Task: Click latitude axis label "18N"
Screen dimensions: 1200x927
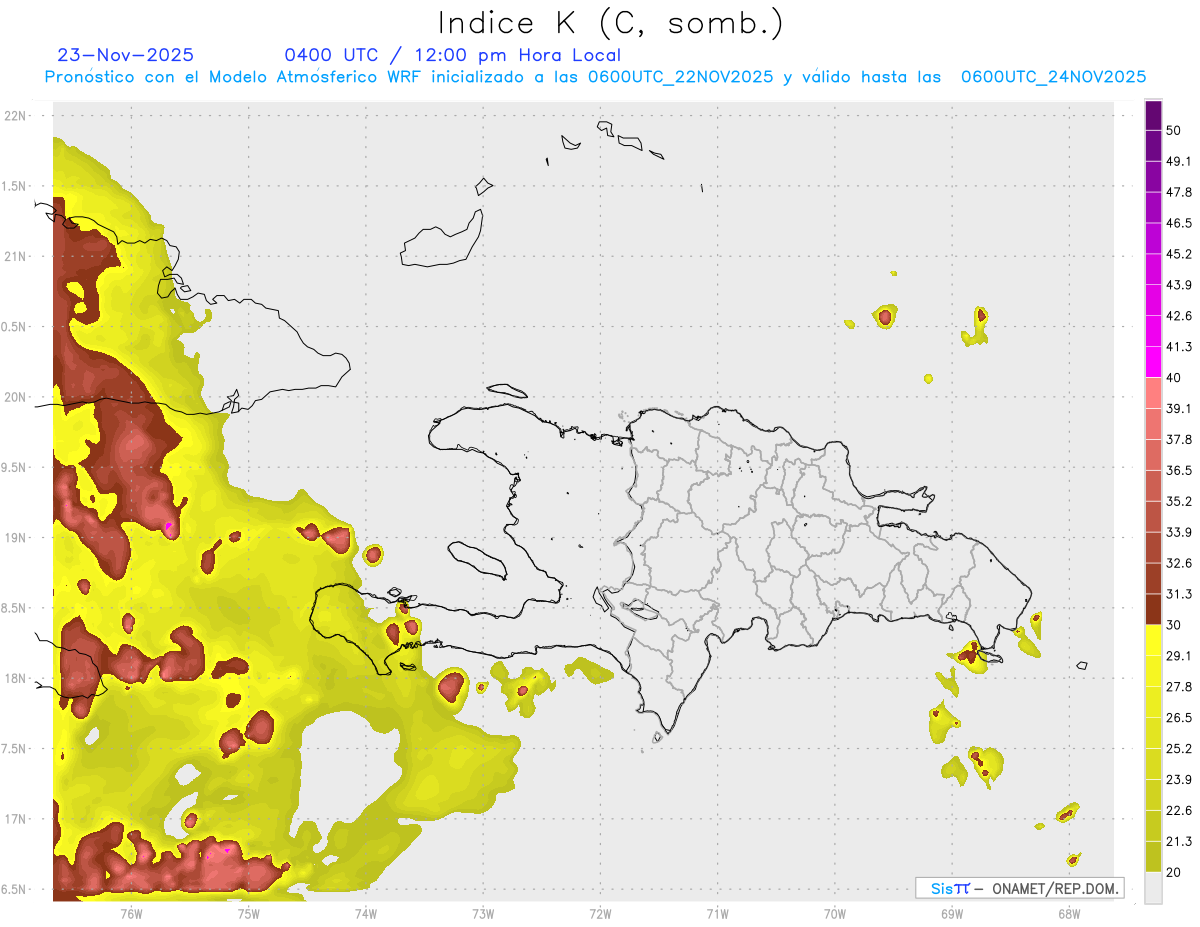Action: (15, 679)
